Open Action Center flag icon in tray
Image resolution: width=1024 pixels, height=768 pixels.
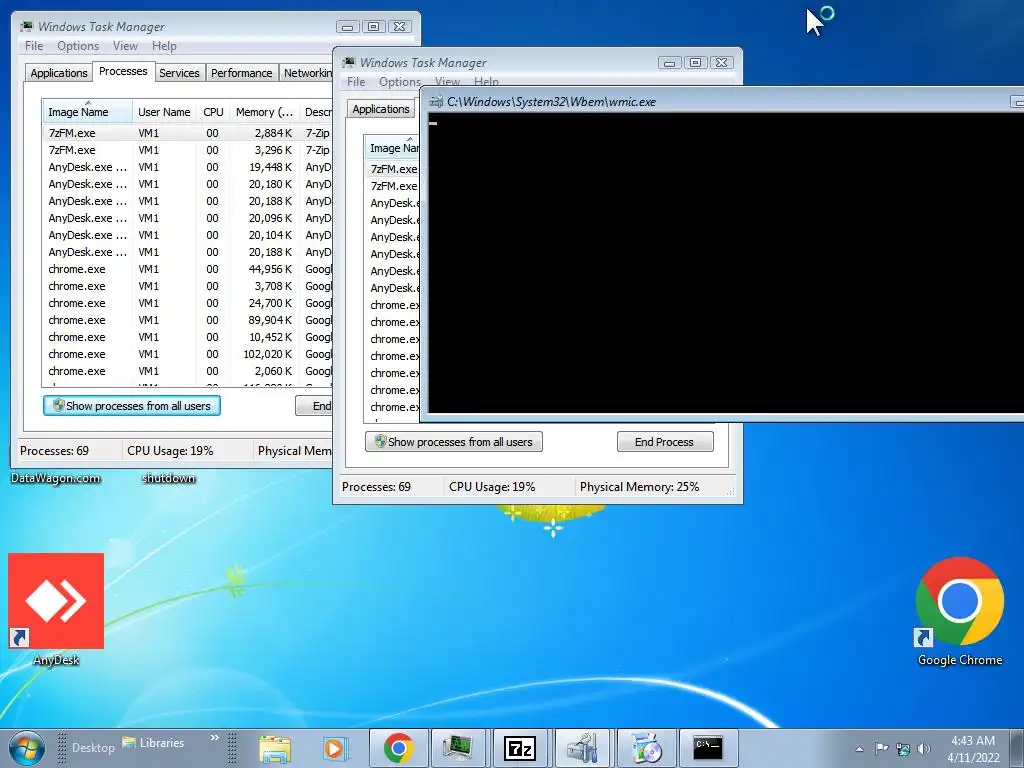coord(881,749)
